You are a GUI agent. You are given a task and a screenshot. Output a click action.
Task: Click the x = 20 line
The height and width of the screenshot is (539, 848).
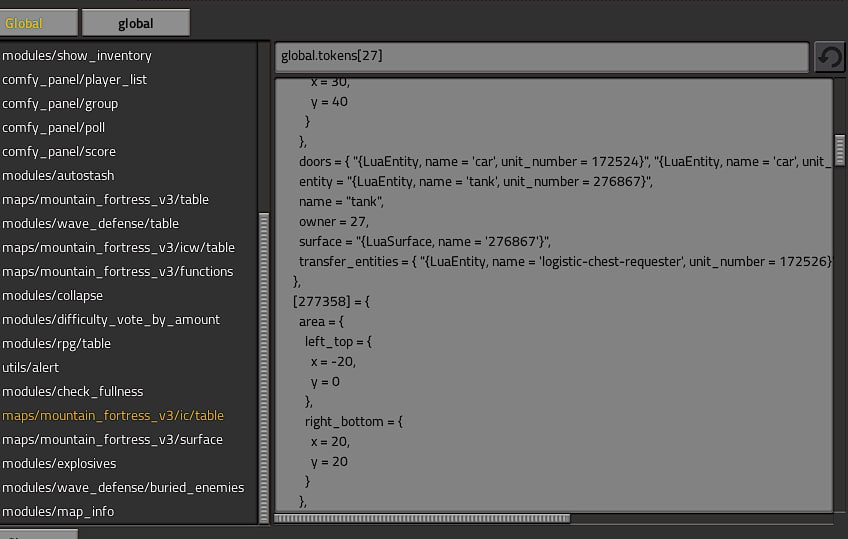tap(330, 442)
